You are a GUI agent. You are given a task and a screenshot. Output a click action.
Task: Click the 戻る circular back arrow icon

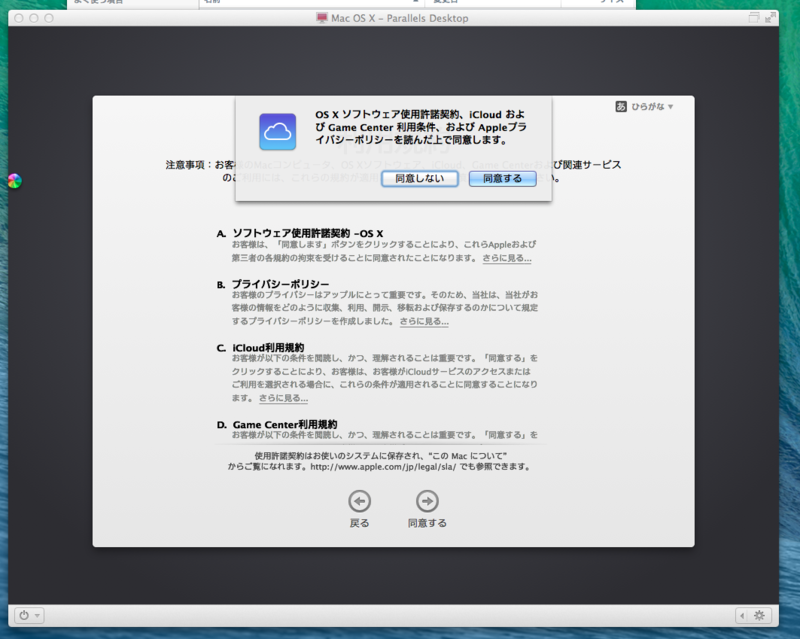359,501
